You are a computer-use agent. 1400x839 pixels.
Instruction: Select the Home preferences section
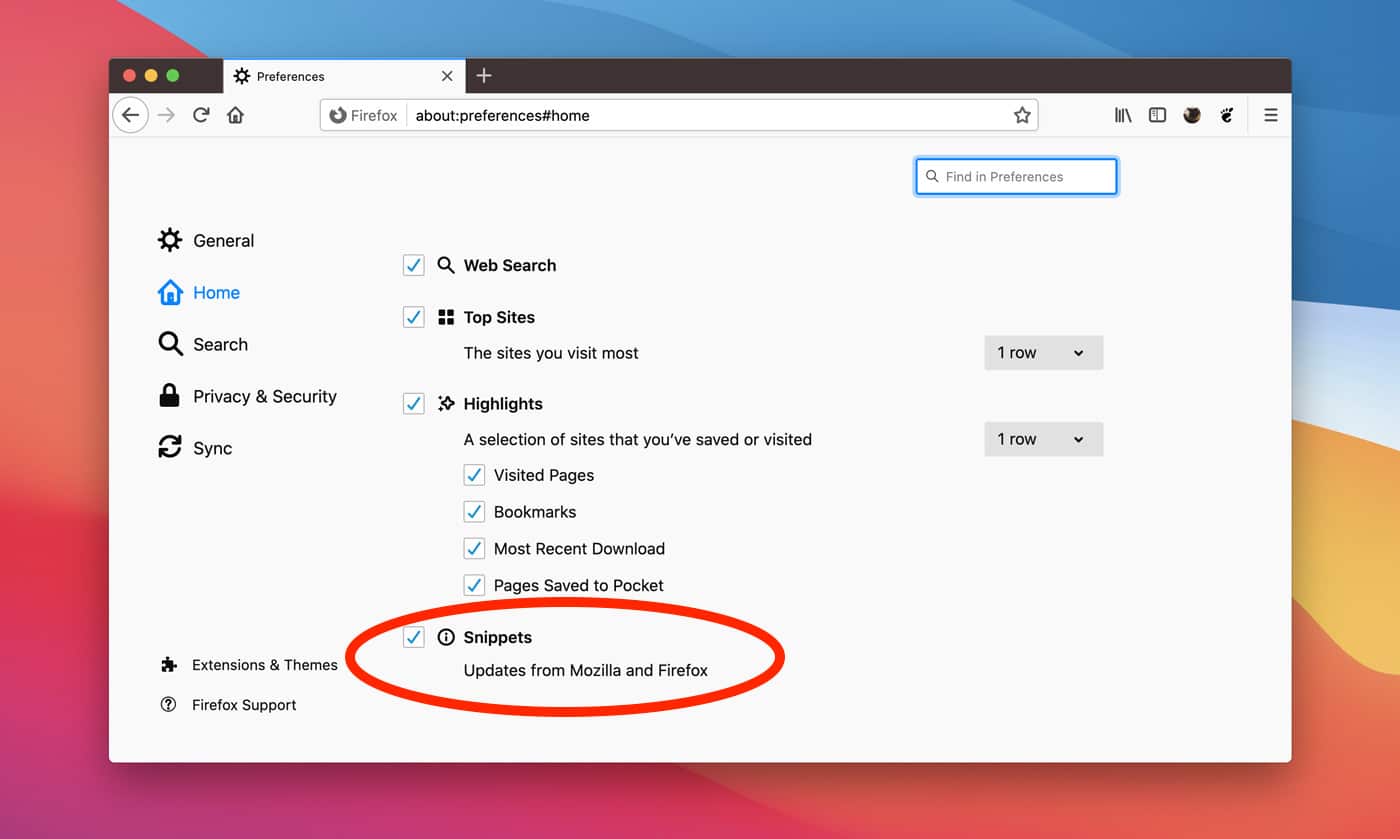pos(199,292)
